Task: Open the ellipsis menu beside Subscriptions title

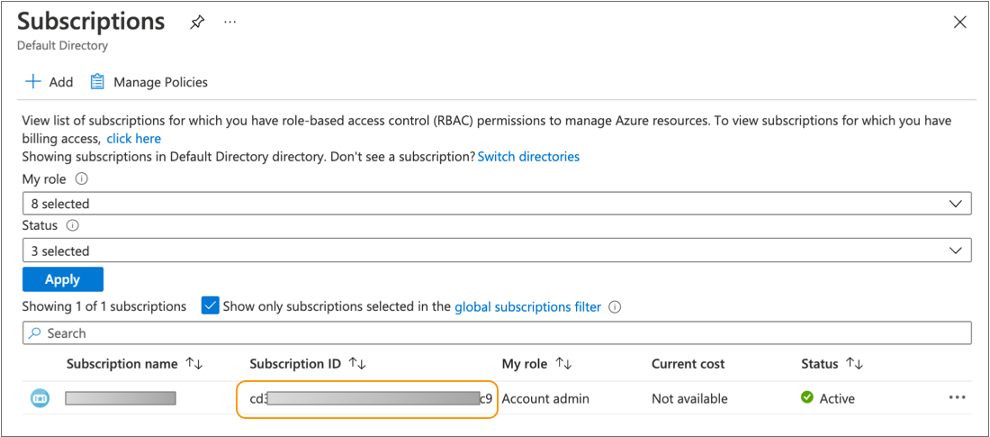Action: tap(230, 23)
